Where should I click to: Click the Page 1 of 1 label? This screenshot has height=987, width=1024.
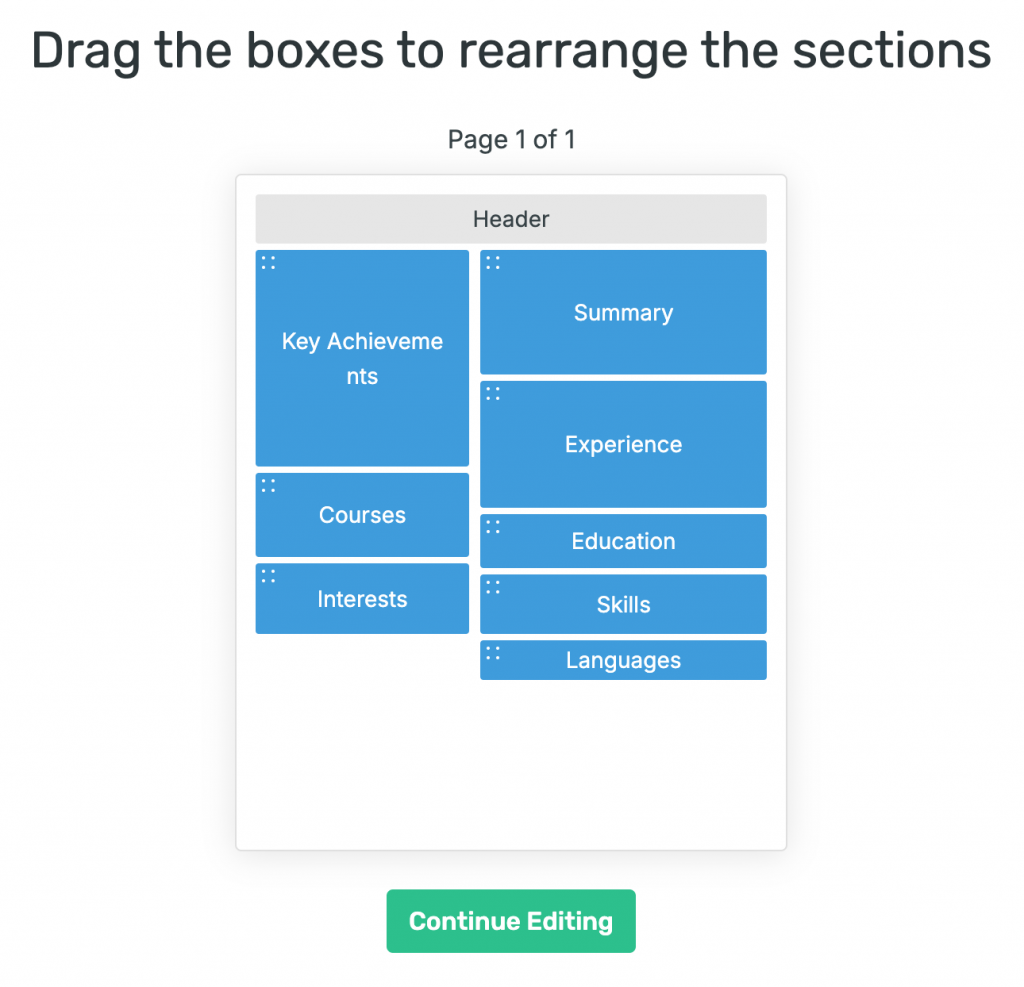tap(511, 139)
